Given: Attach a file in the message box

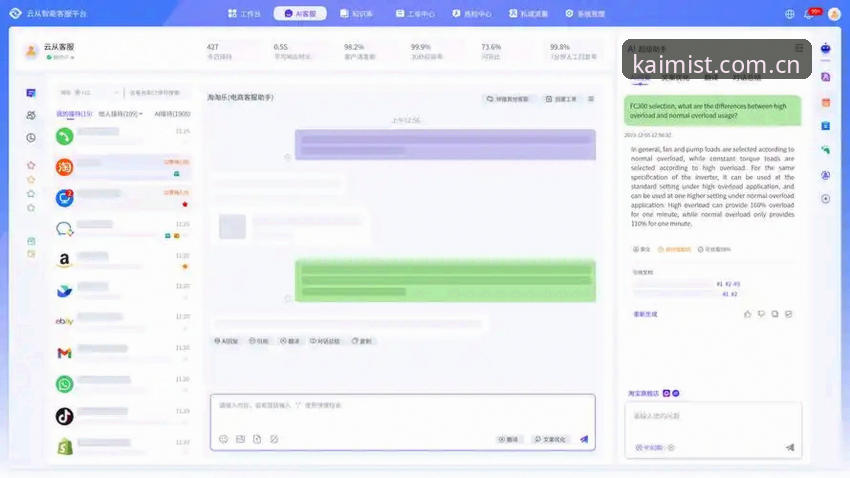Looking at the screenshot, I should (257, 439).
